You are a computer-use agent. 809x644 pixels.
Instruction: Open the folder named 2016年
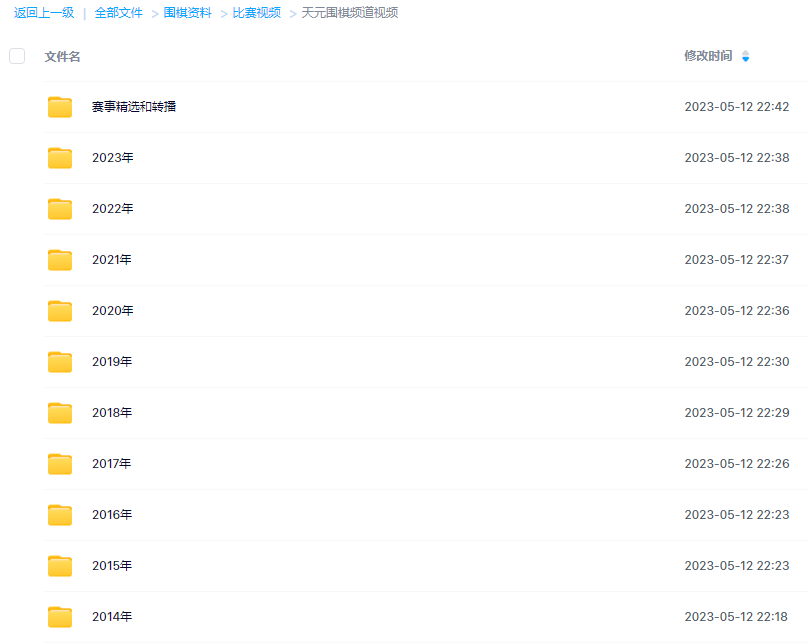(x=112, y=515)
